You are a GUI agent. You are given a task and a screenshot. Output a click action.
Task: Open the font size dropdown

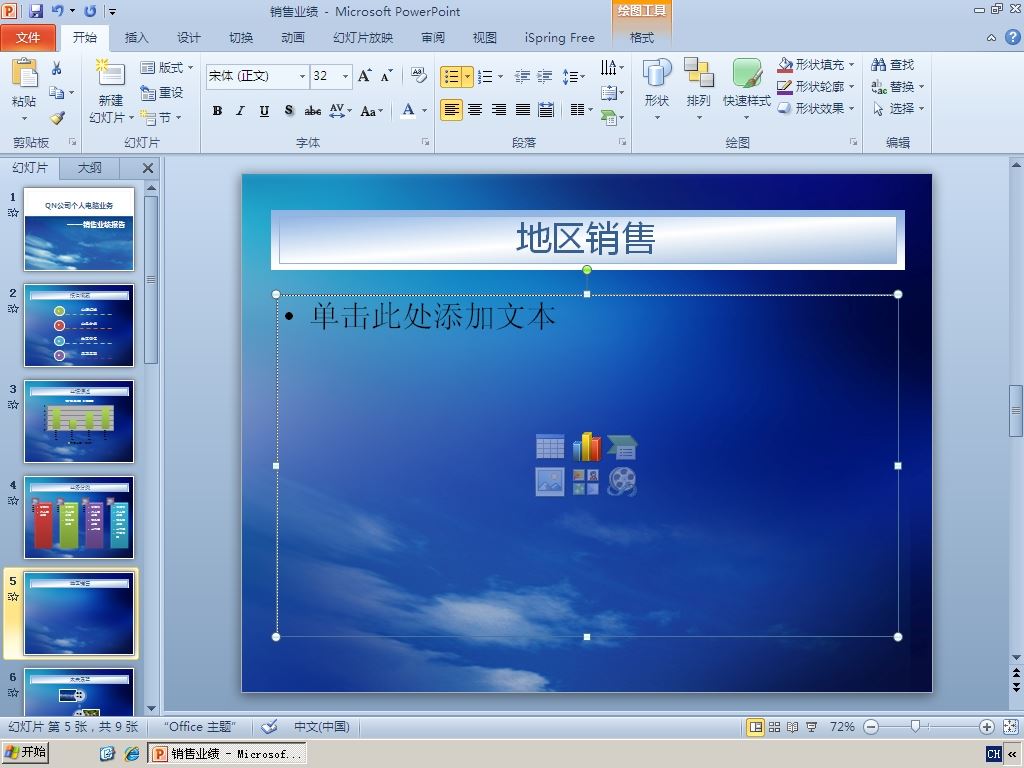(x=345, y=76)
